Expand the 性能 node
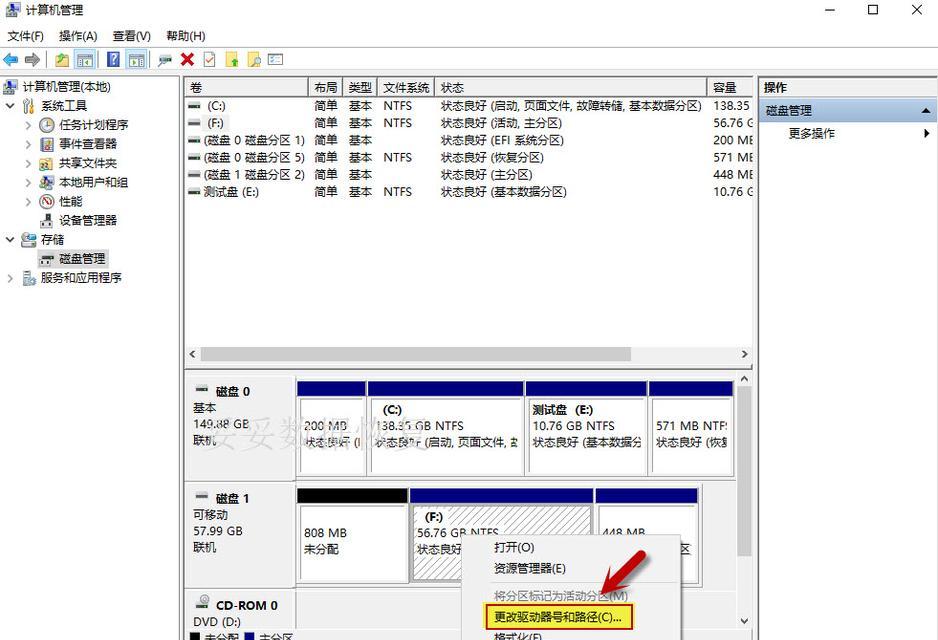The height and width of the screenshot is (640, 938). point(28,202)
